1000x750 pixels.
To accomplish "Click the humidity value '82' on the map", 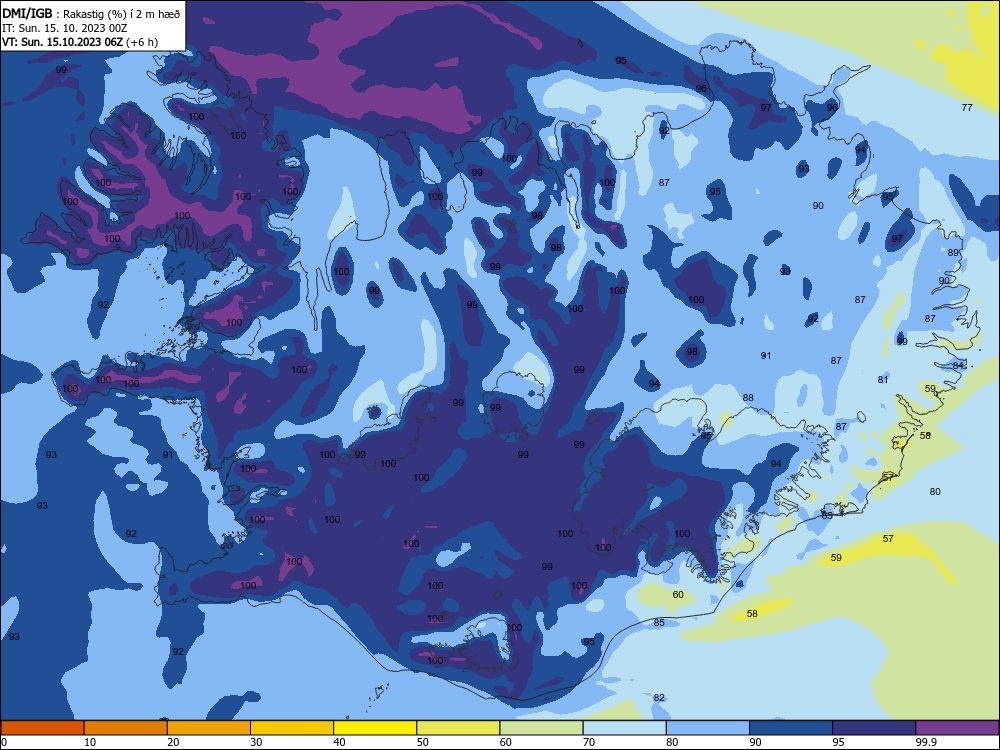I will [x=659, y=698].
